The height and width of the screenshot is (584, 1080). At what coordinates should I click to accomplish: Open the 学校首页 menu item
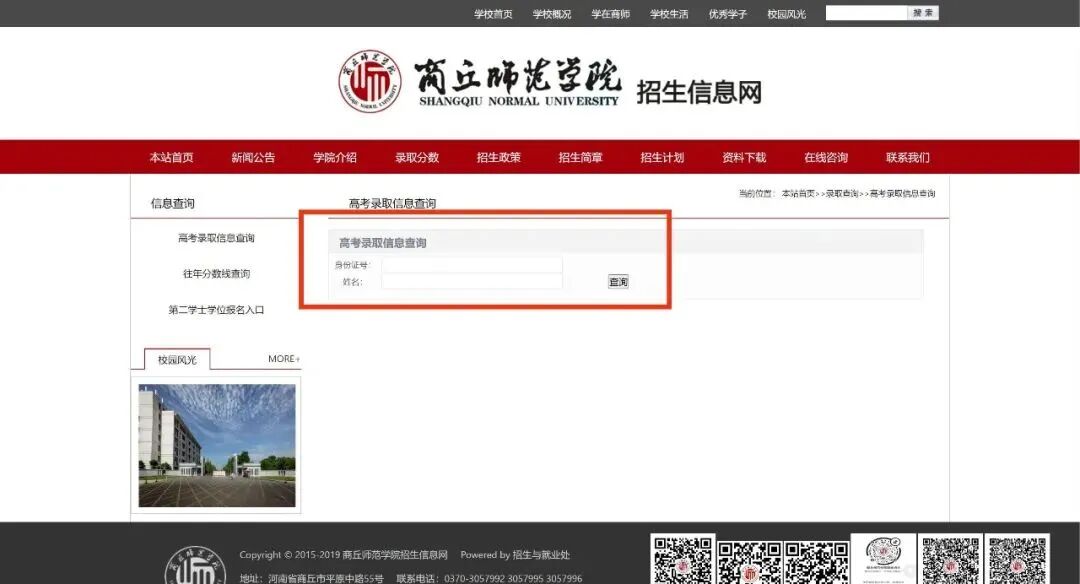[x=493, y=14]
